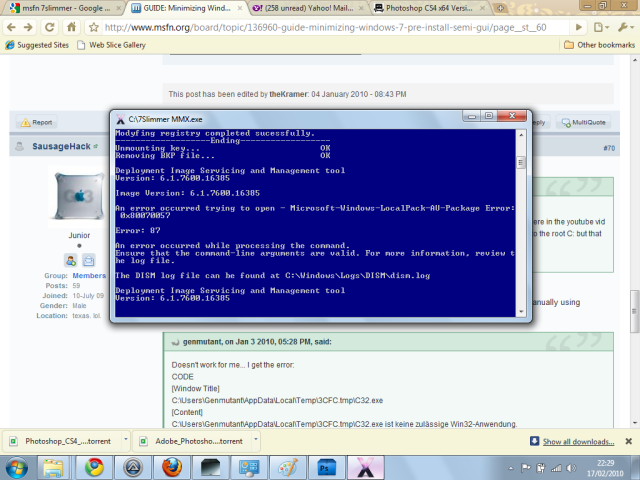Open the Members group link
The image size is (640, 480).
pos(89,276)
